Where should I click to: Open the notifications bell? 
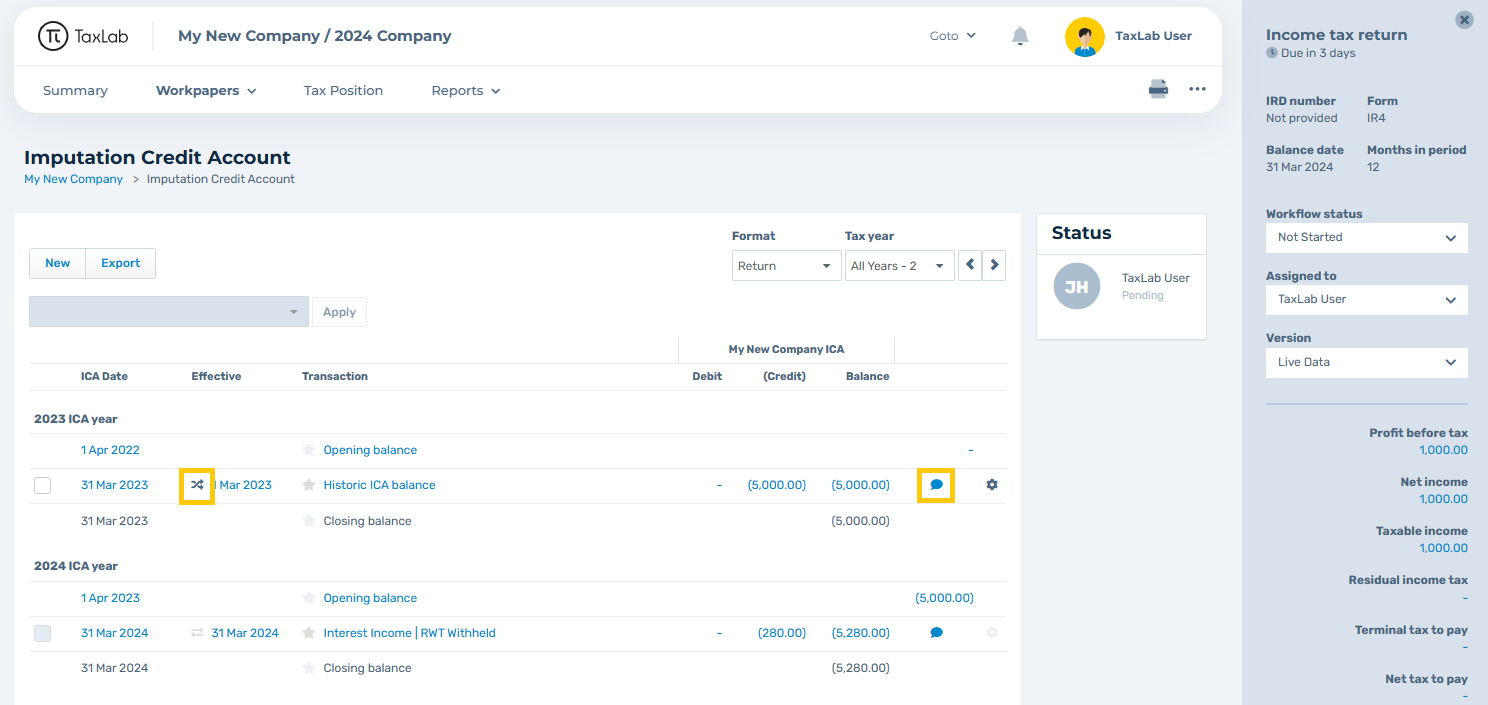pos(1020,36)
